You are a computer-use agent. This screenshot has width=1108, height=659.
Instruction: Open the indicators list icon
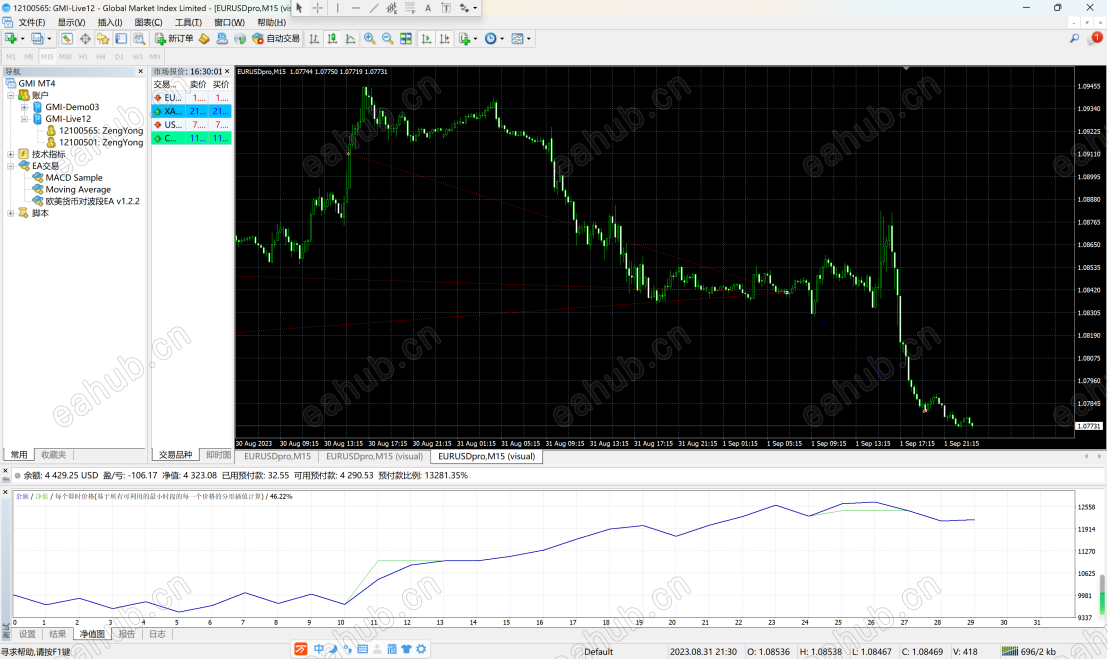pyautogui.click(x=464, y=39)
